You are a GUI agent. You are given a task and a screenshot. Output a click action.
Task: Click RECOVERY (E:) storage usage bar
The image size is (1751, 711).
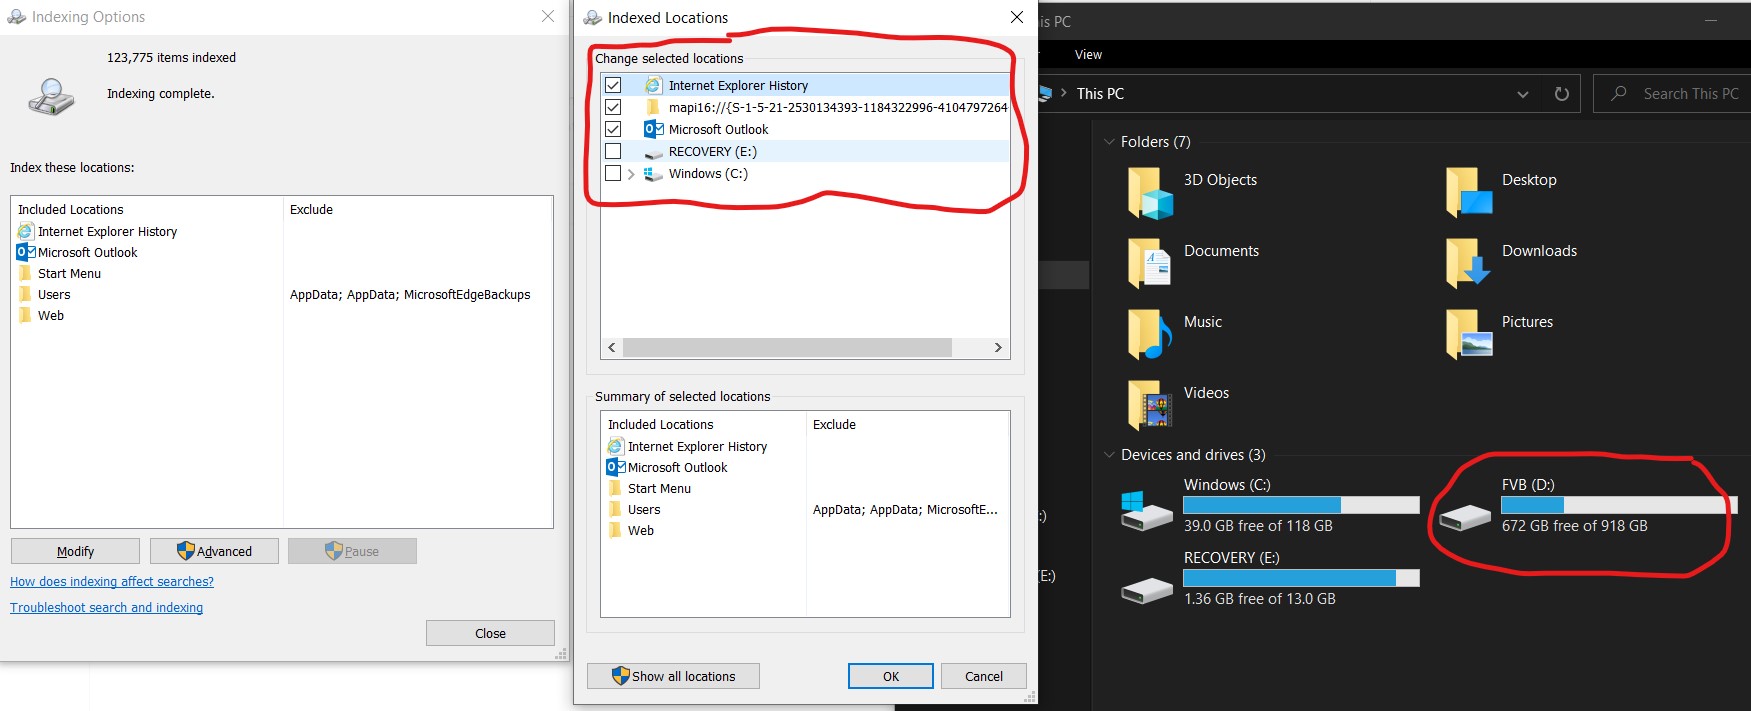tap(1301, 578)
